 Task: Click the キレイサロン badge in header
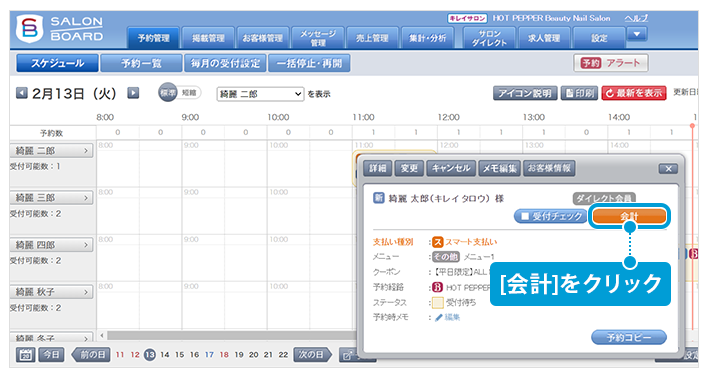click(467, 19)
